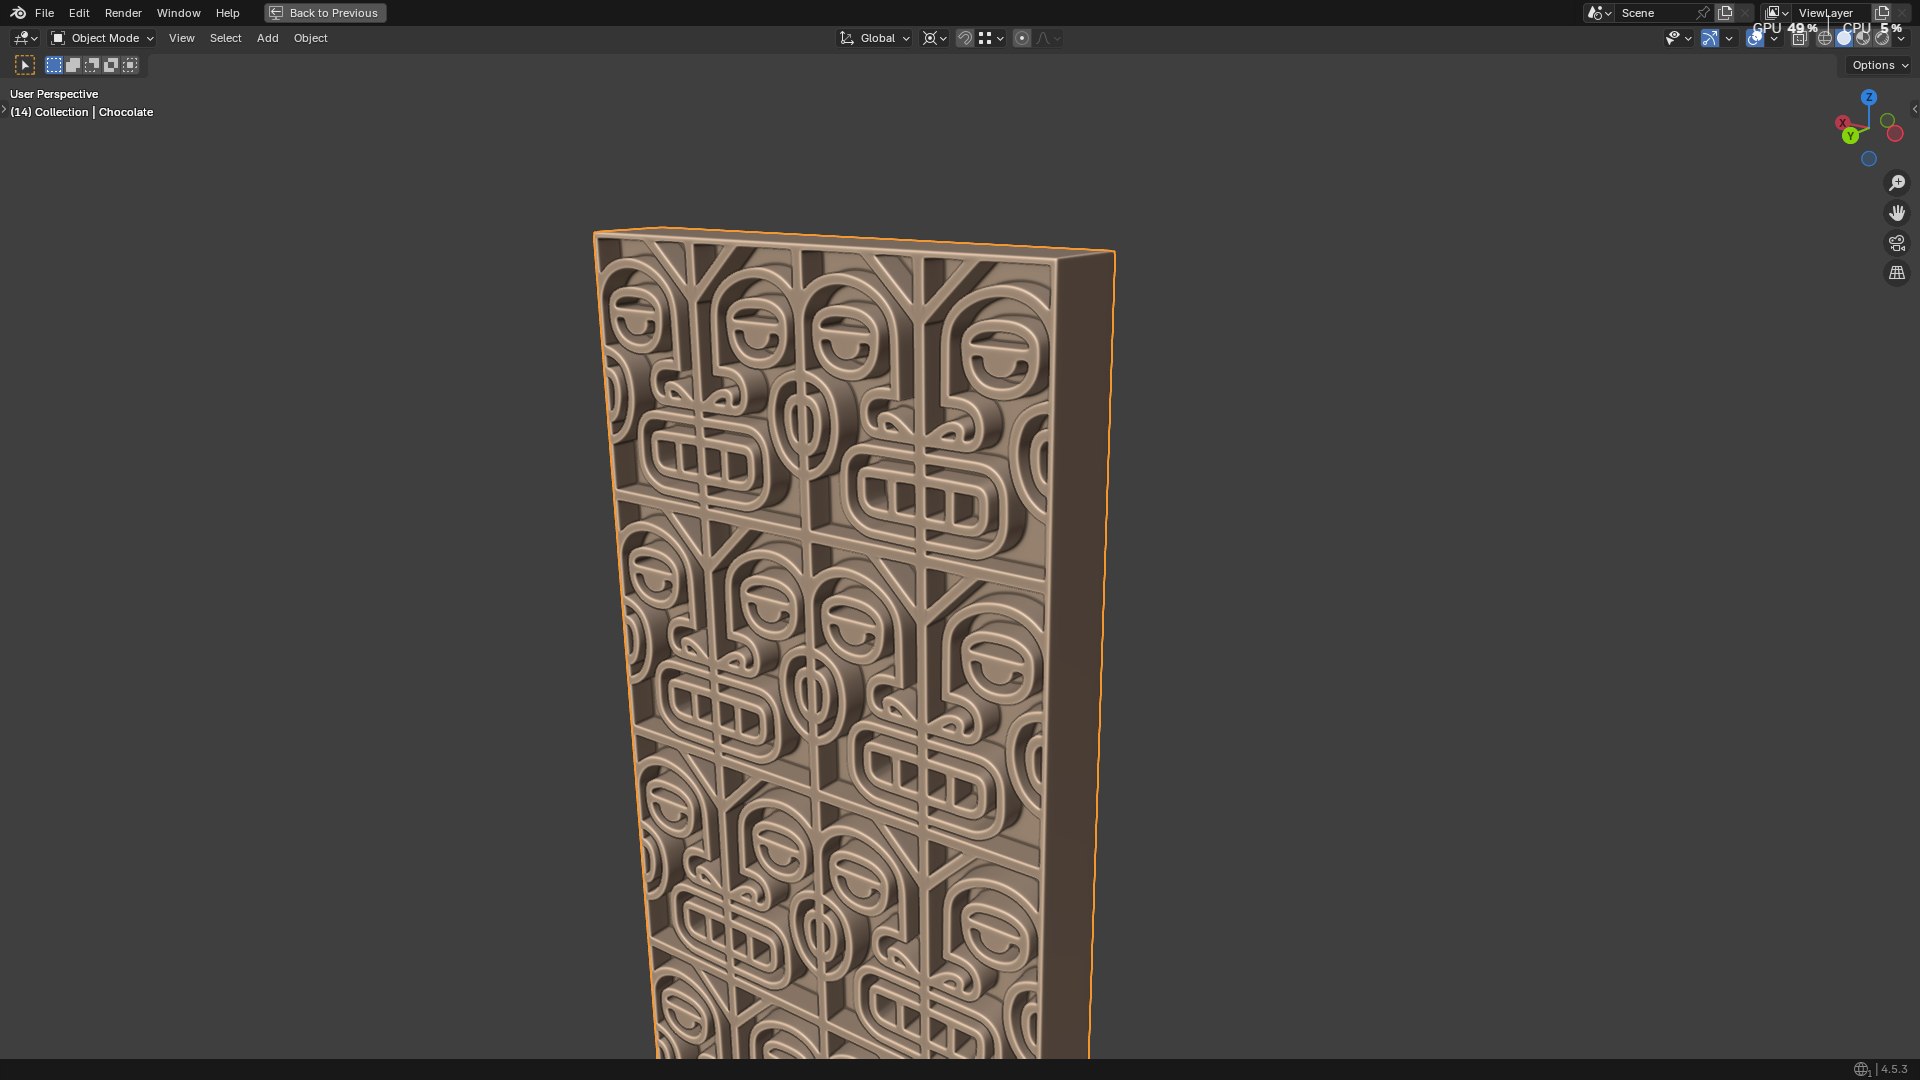Image resolution: width=1920 pixels, height=1080 pixels.
Task: Switch to Wireframe viewport shading
Action: coord(1824,38)
